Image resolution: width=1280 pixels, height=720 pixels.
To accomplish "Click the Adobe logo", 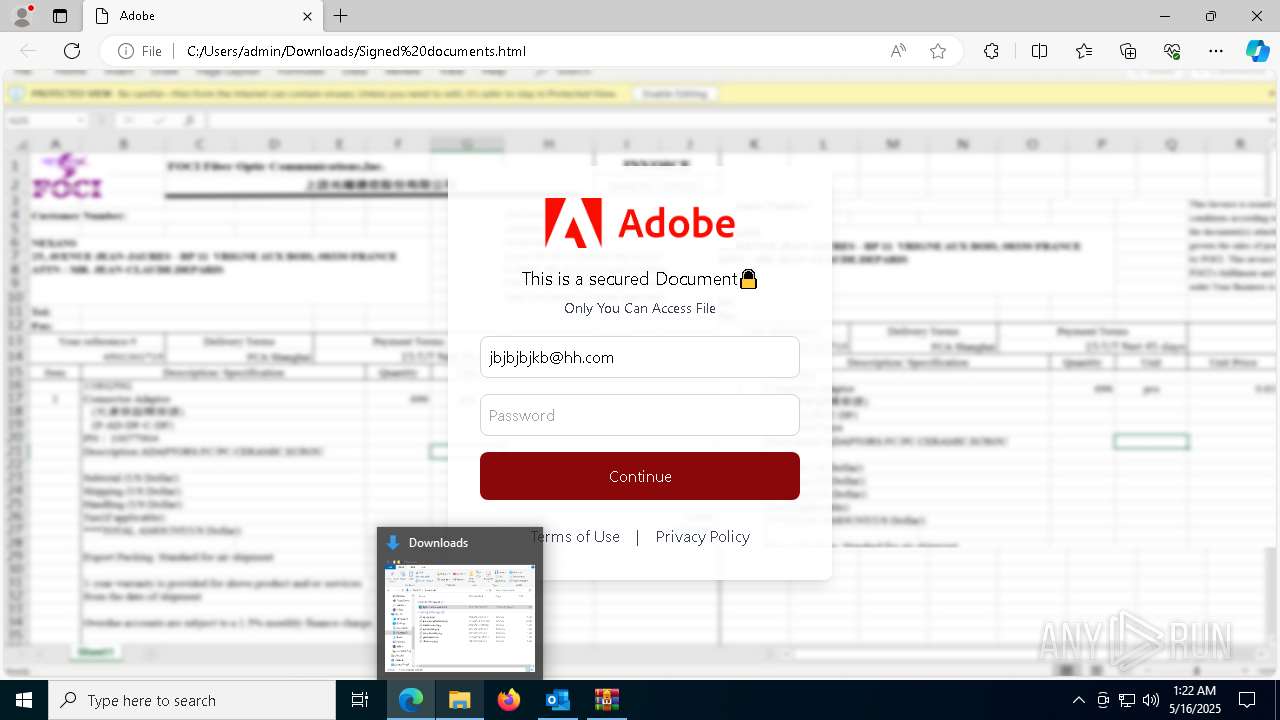I will 640,222.
